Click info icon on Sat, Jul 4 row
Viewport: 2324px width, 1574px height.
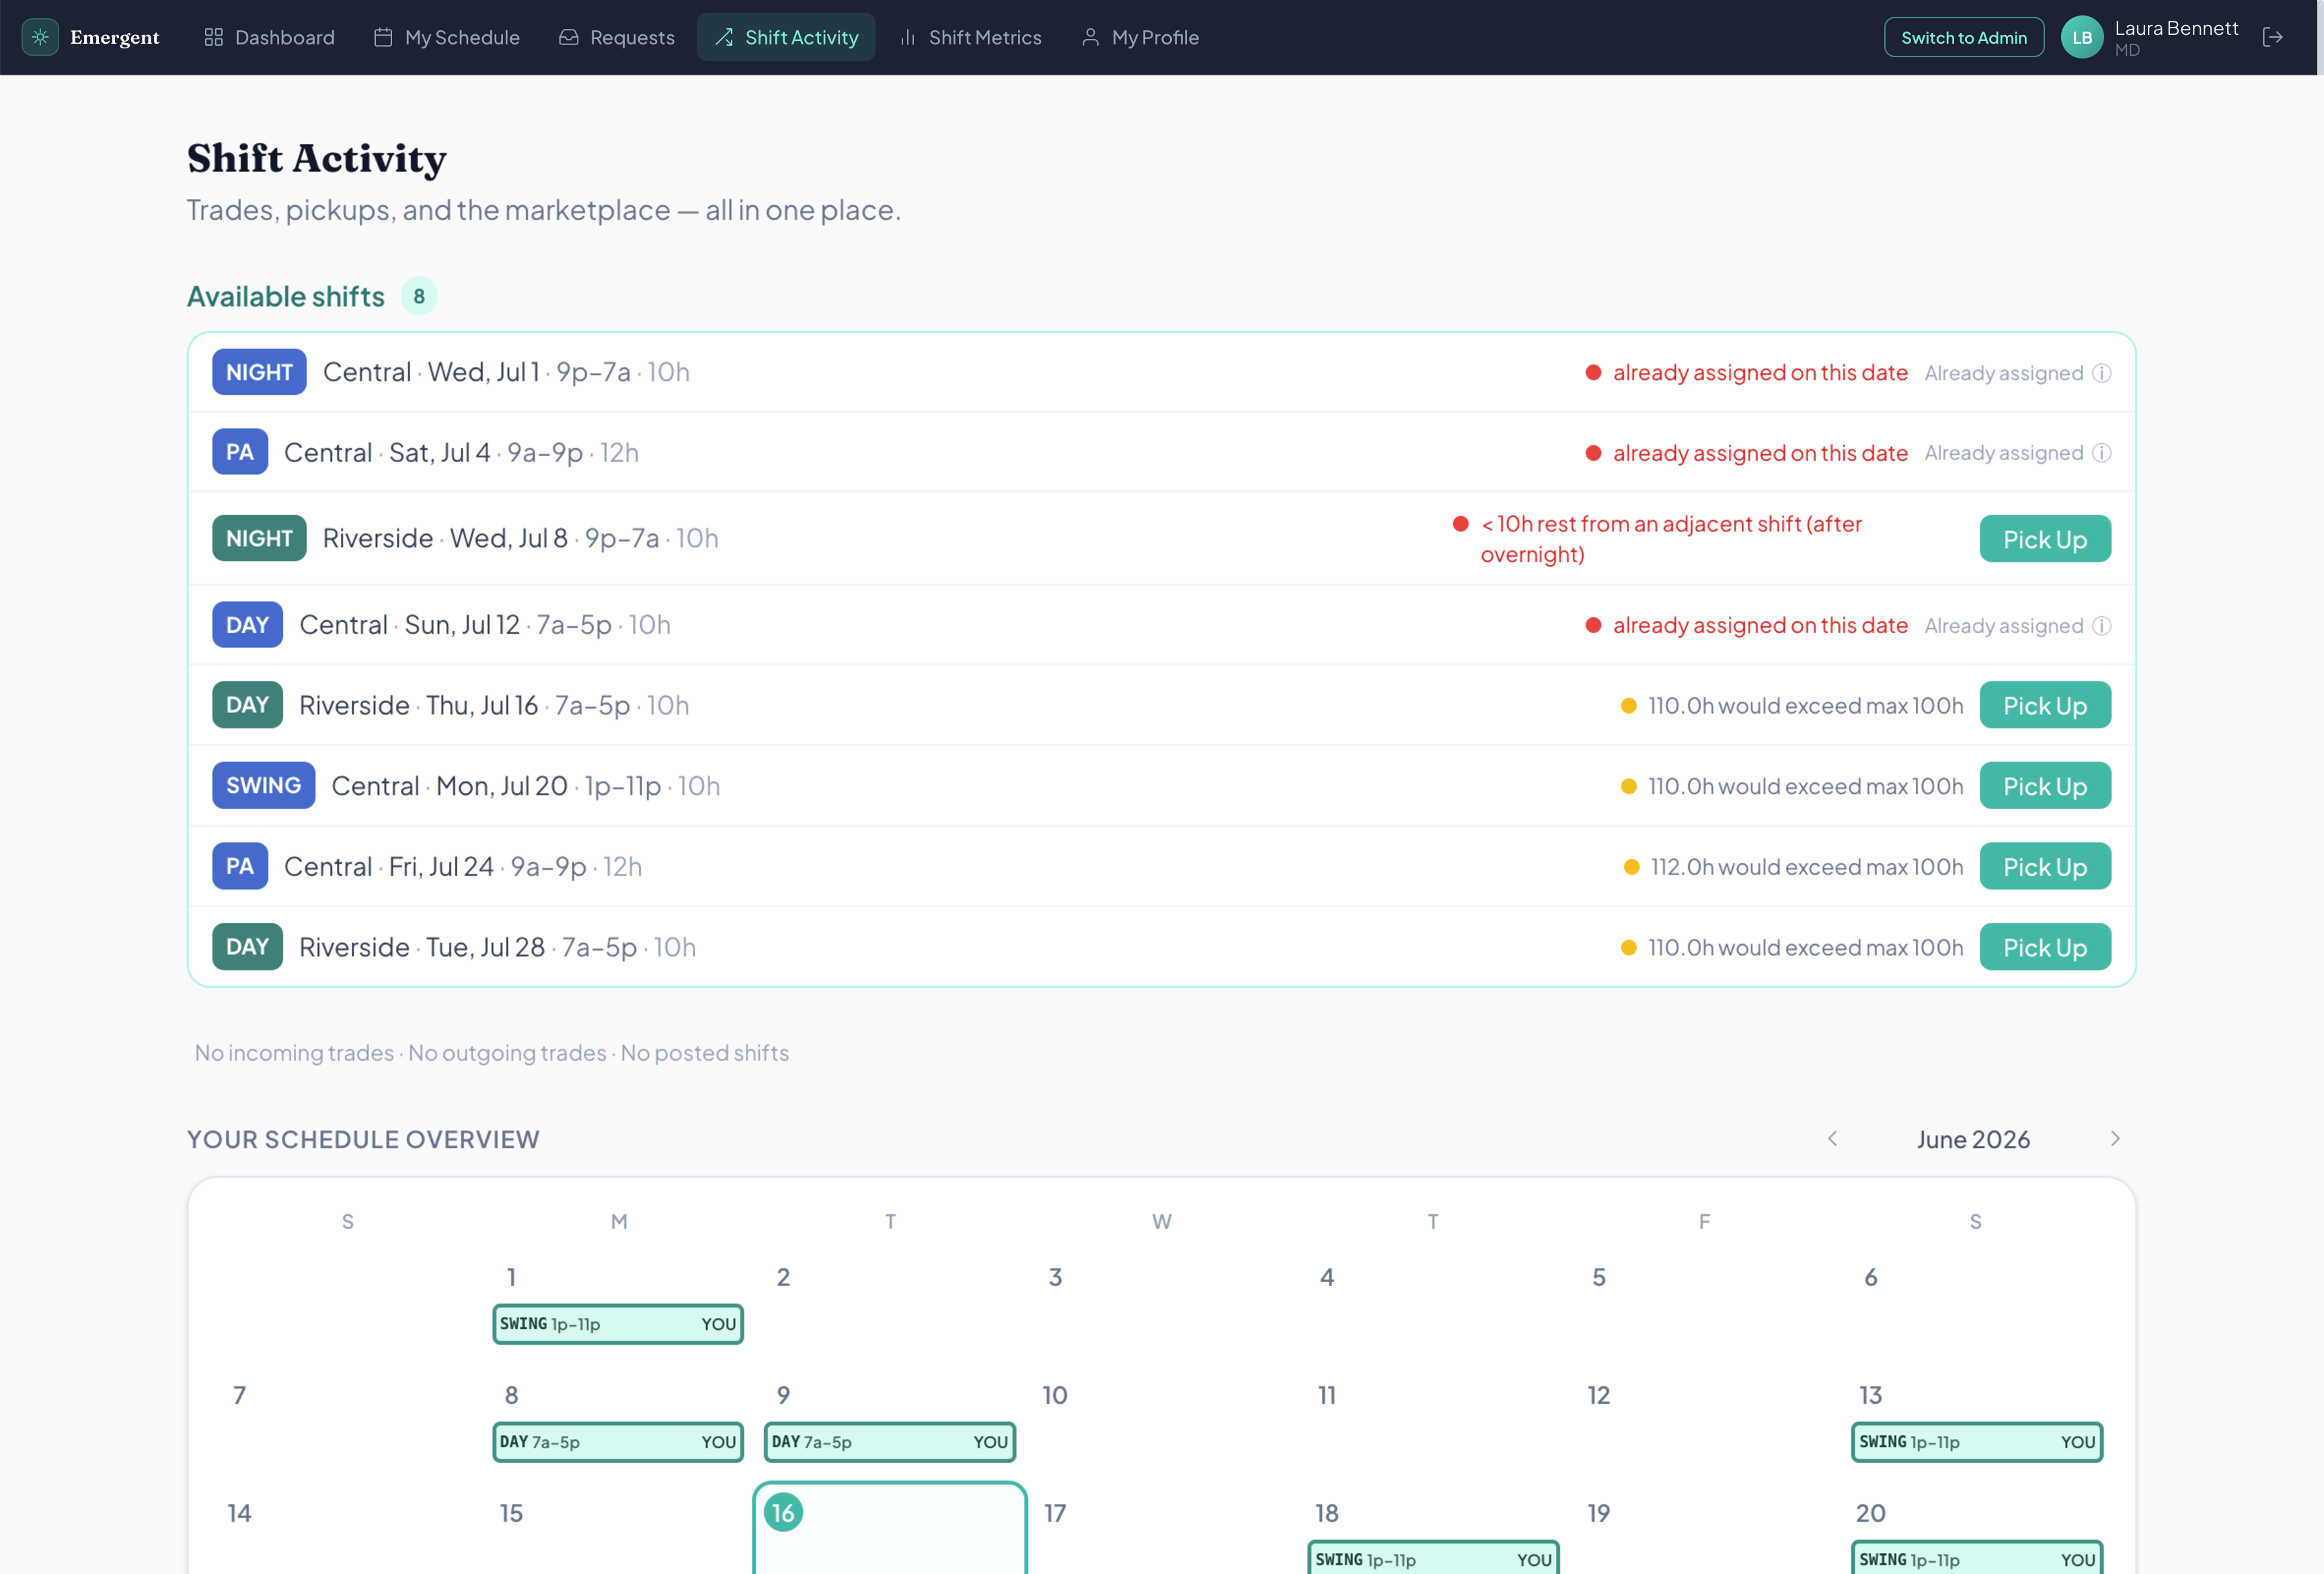point(2102,453)
